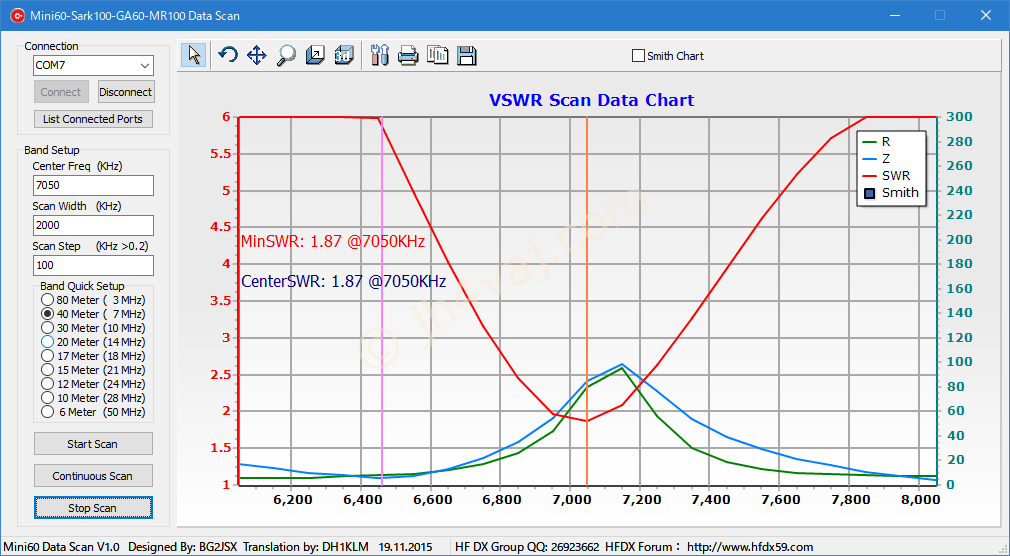Save the chart with floppy disk icon
1010x556 pixels.
coord(467,55)
